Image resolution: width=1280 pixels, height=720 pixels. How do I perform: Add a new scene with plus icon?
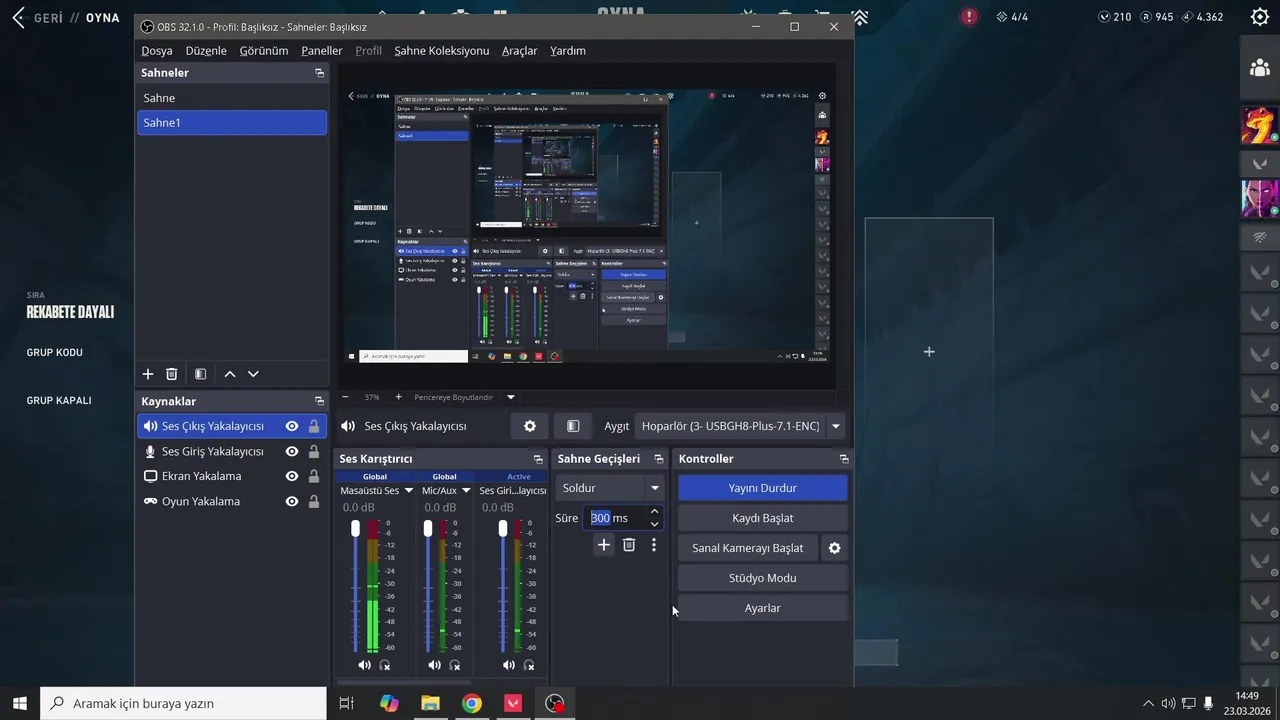148,374
